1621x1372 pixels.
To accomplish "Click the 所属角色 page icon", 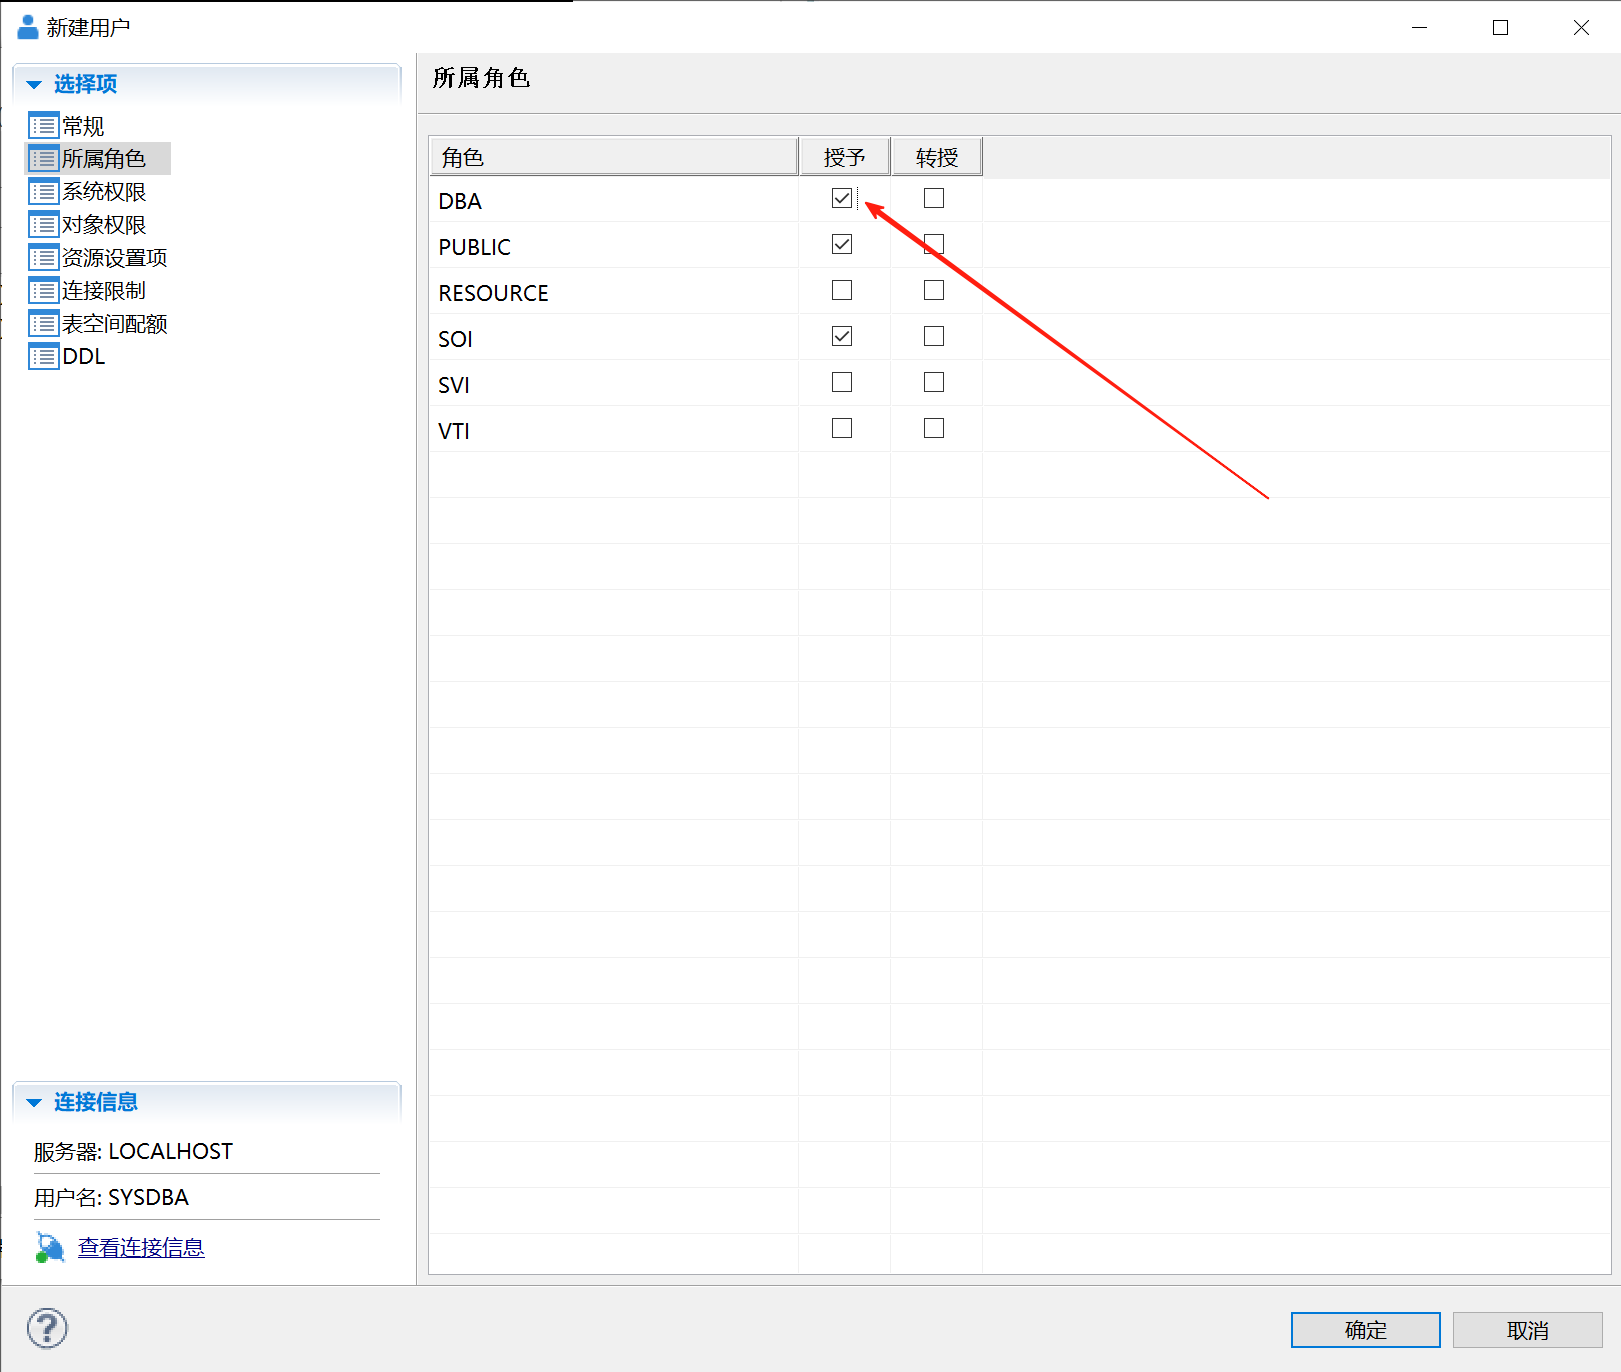I will click(x=44, y=159).
